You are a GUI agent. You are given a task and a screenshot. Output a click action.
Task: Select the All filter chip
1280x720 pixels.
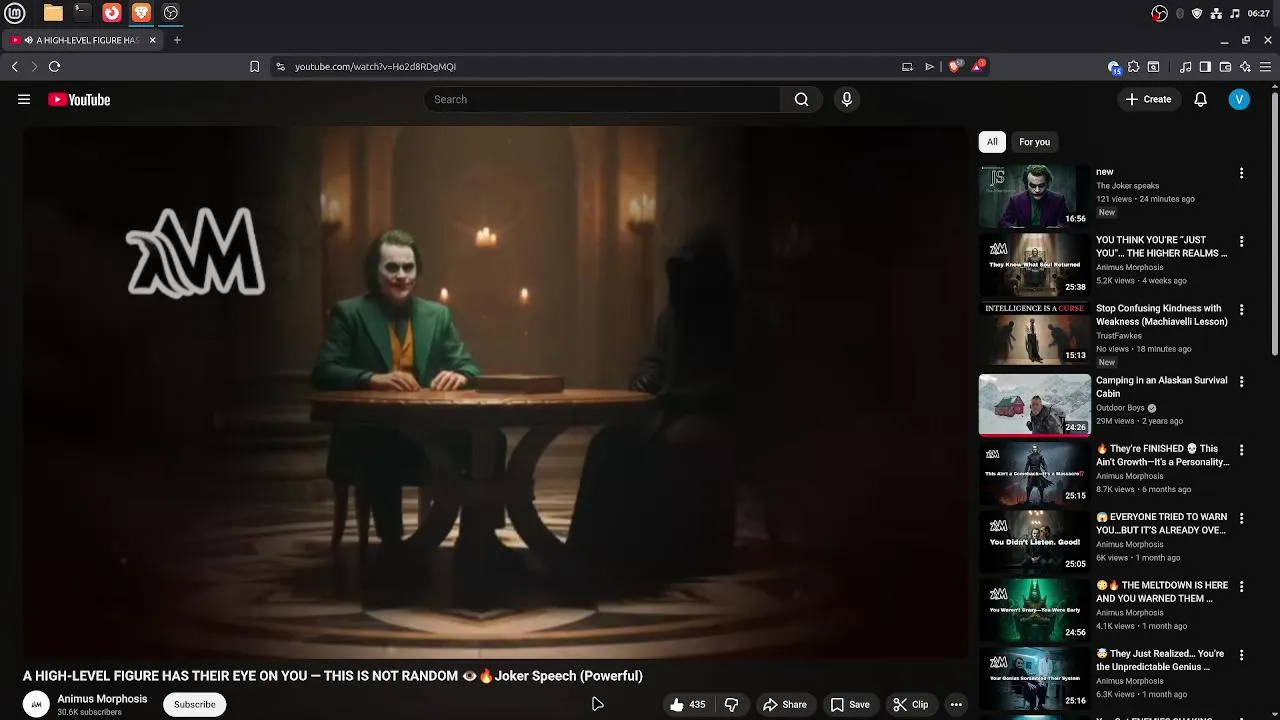pyautogui.click(x=992, y=142)
